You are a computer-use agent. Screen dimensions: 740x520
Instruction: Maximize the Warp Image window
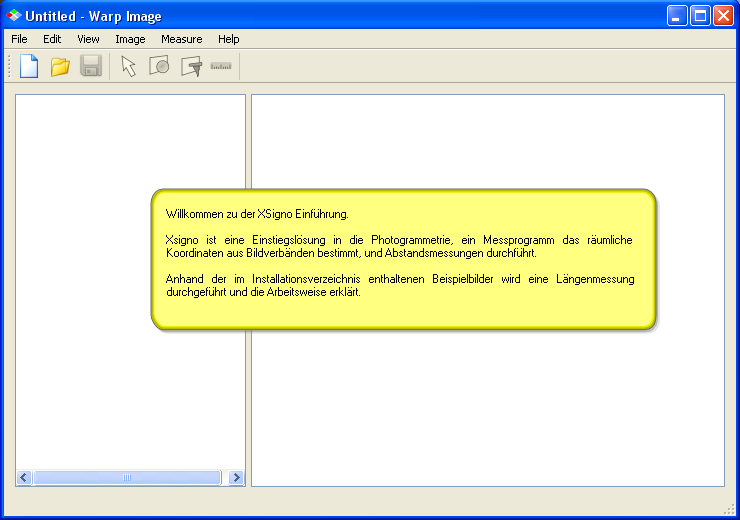[700, 16]
